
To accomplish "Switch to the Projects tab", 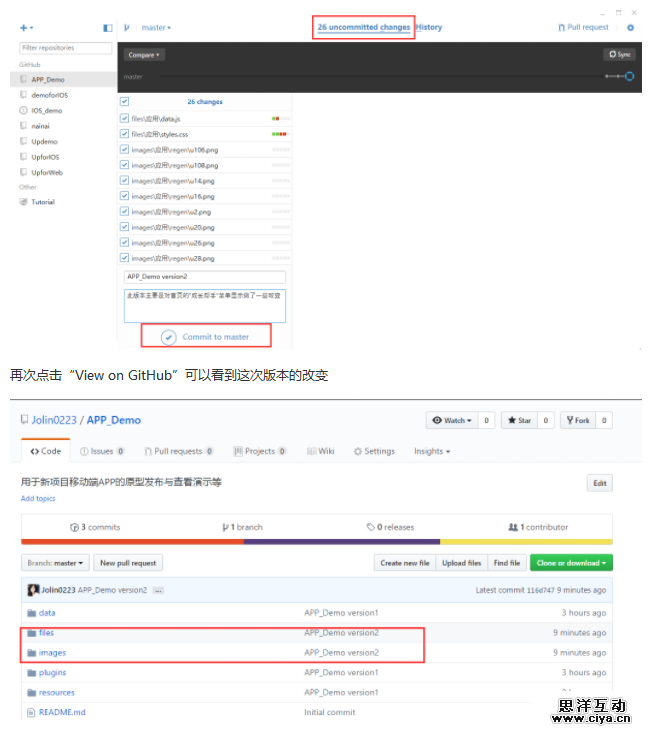I will pos(259,451).
